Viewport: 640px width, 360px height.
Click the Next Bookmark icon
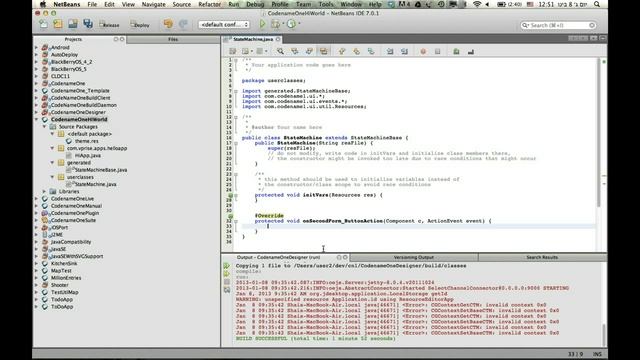tap(356, 51)
